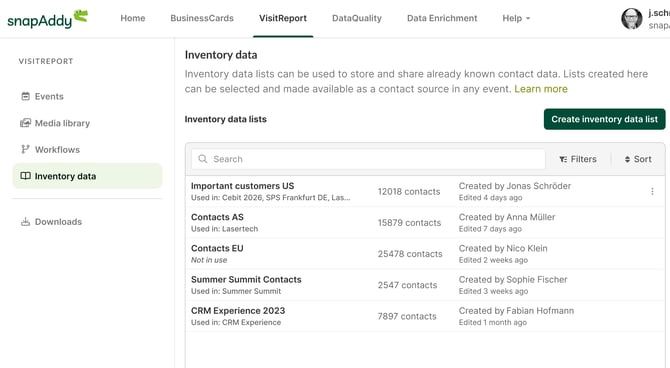Screen dimensions: 670x368
Task: Follow the Learn more link
Action: 541,89
